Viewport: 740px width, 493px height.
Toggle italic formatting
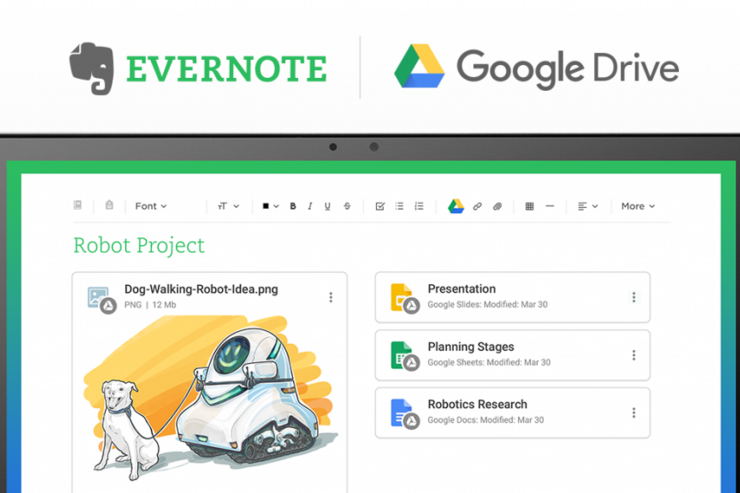pos(310,206)
